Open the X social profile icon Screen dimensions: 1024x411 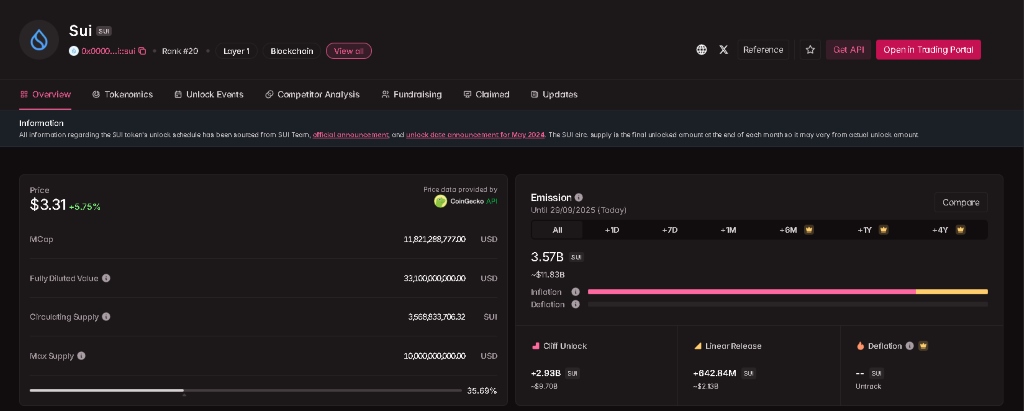point(724,50)
